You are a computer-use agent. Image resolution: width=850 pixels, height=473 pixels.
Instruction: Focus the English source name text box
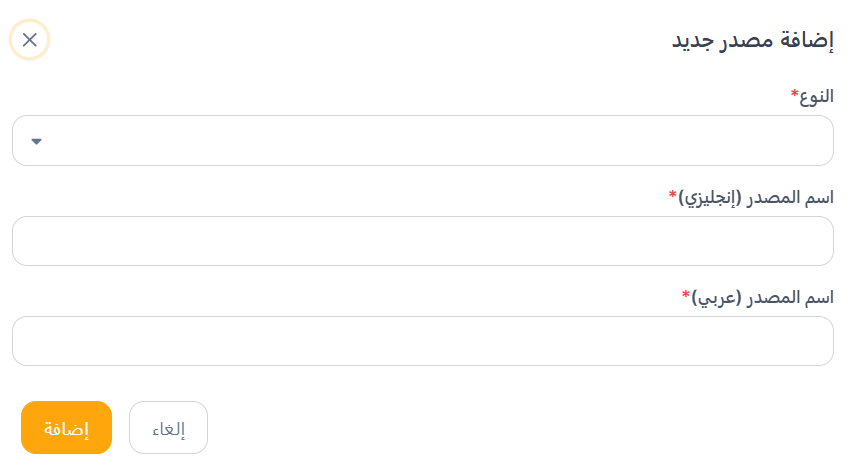(422, 241)
